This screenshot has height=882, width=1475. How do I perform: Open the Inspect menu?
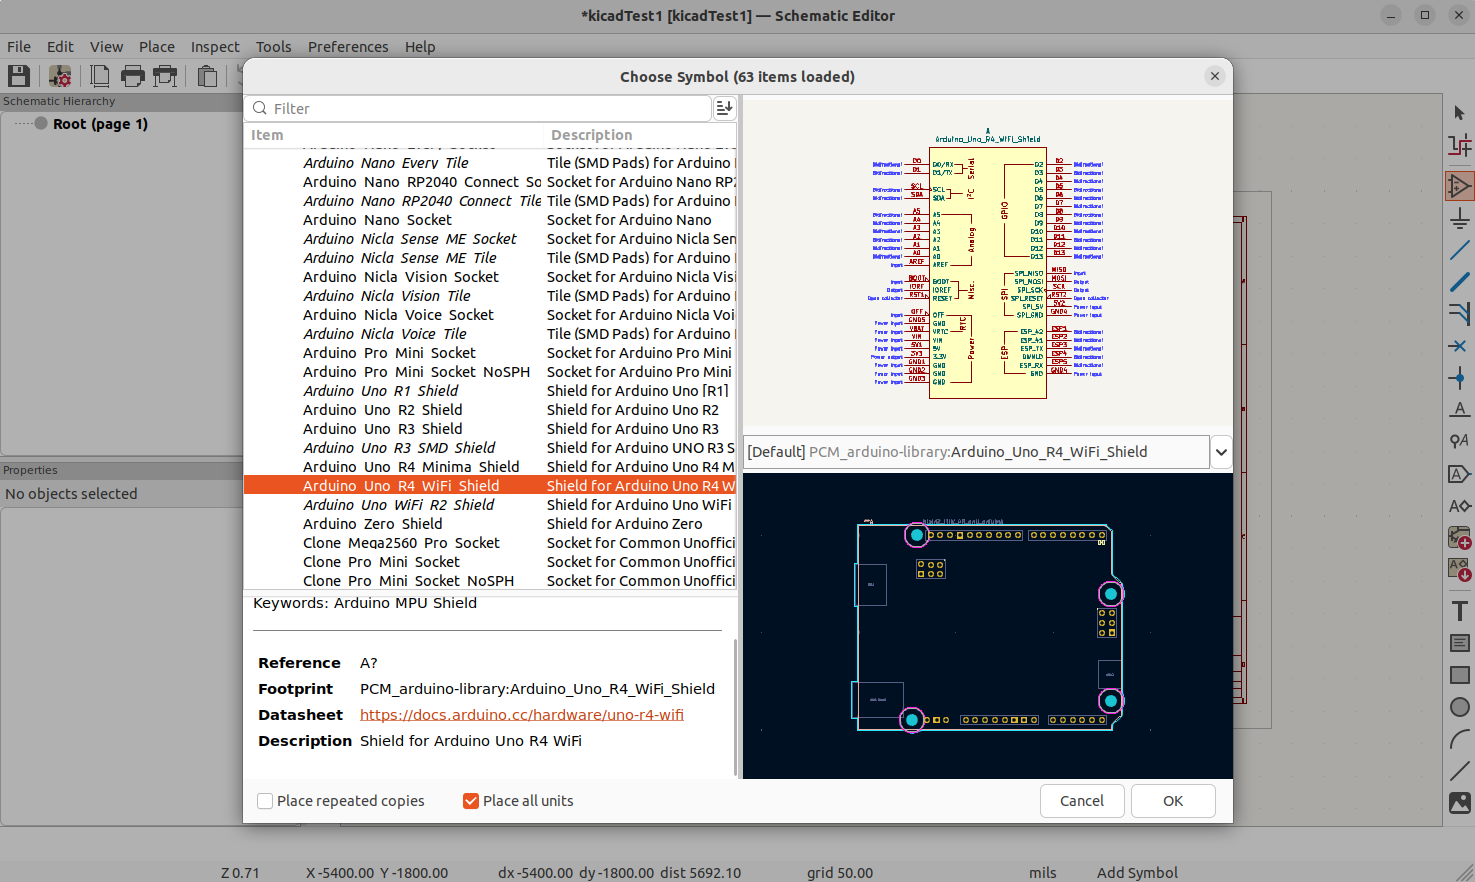[215, 47]
